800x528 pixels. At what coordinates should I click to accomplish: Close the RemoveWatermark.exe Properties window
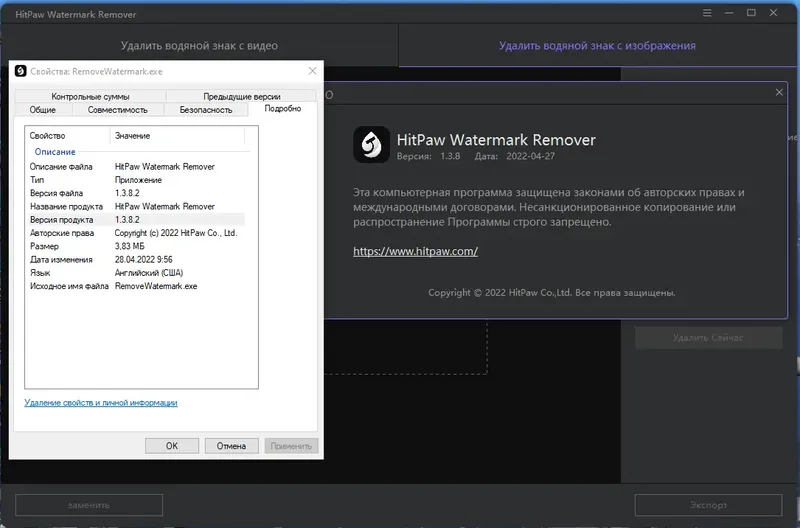click(313, 71)
